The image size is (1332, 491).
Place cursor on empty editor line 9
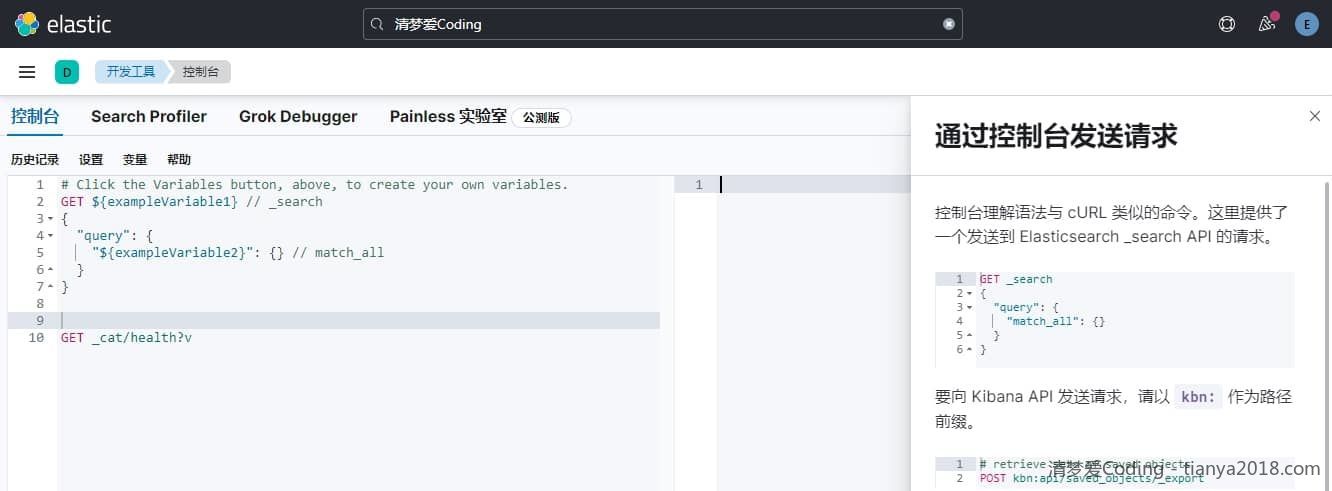[359, 321]
